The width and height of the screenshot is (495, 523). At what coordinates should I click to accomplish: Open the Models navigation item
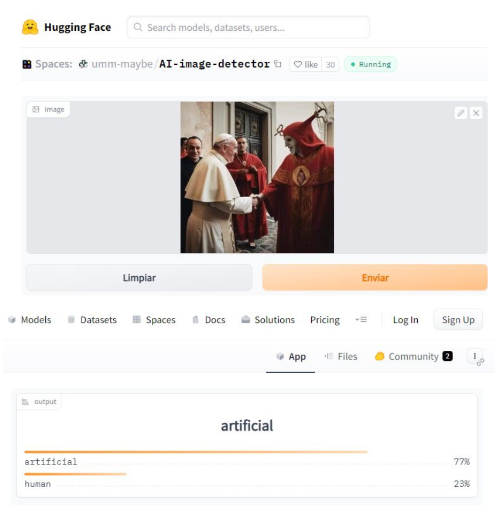coord(30,320)
